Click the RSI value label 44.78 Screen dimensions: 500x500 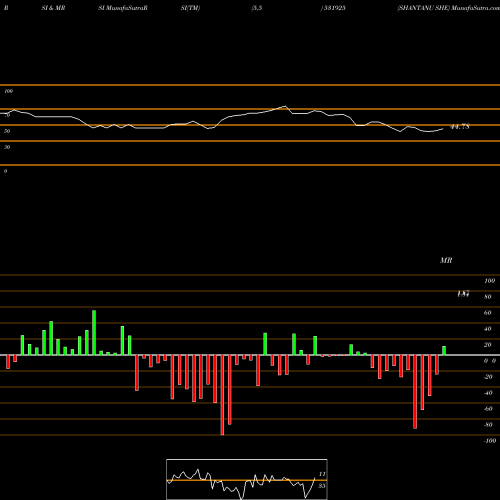click(460, 127)
